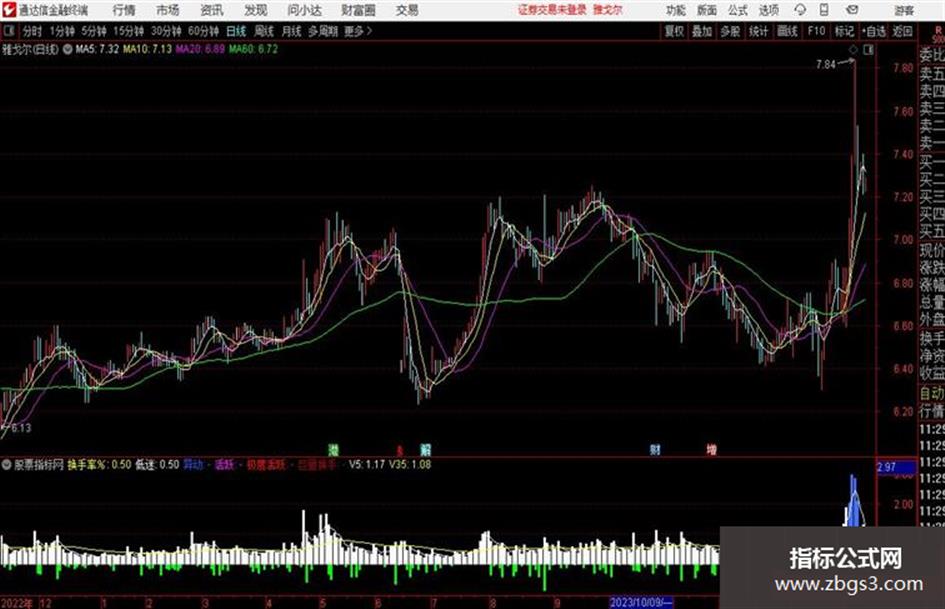945x609 pixels.
Task: Click the purple 活跃 indicator label
Action: (224, 465)
